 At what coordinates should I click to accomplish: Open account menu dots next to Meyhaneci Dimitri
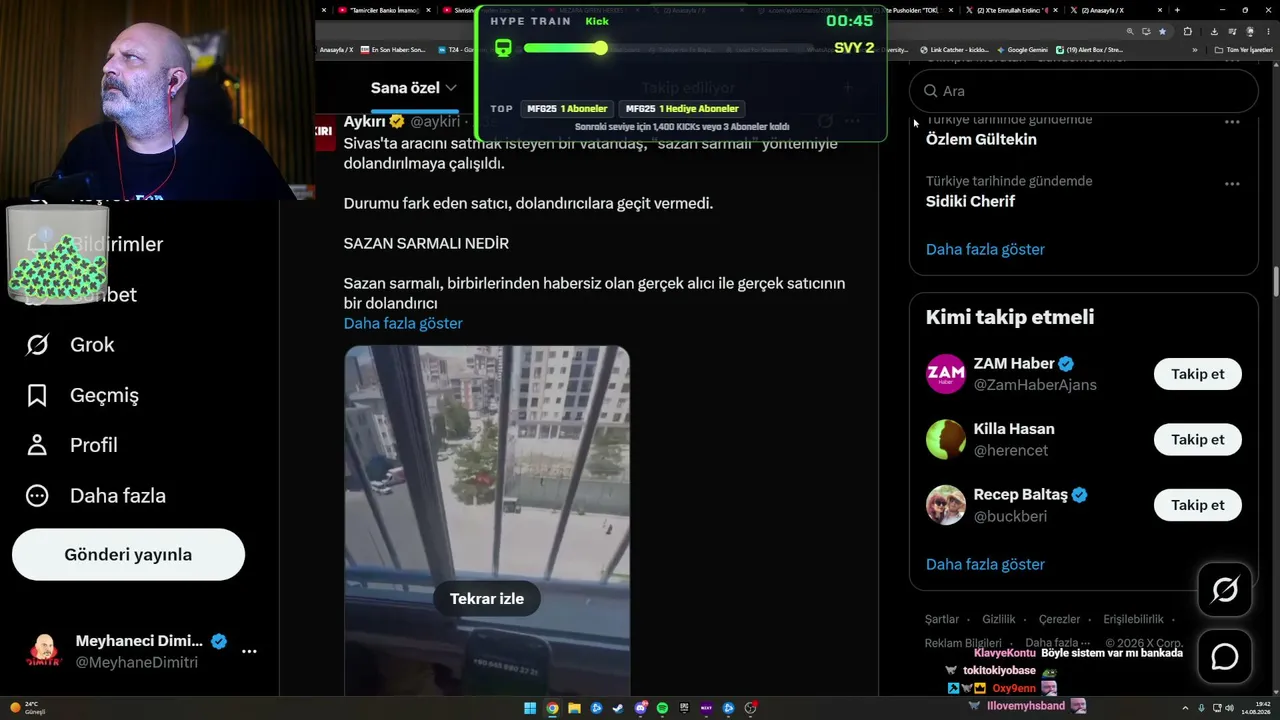click(249, 651)
